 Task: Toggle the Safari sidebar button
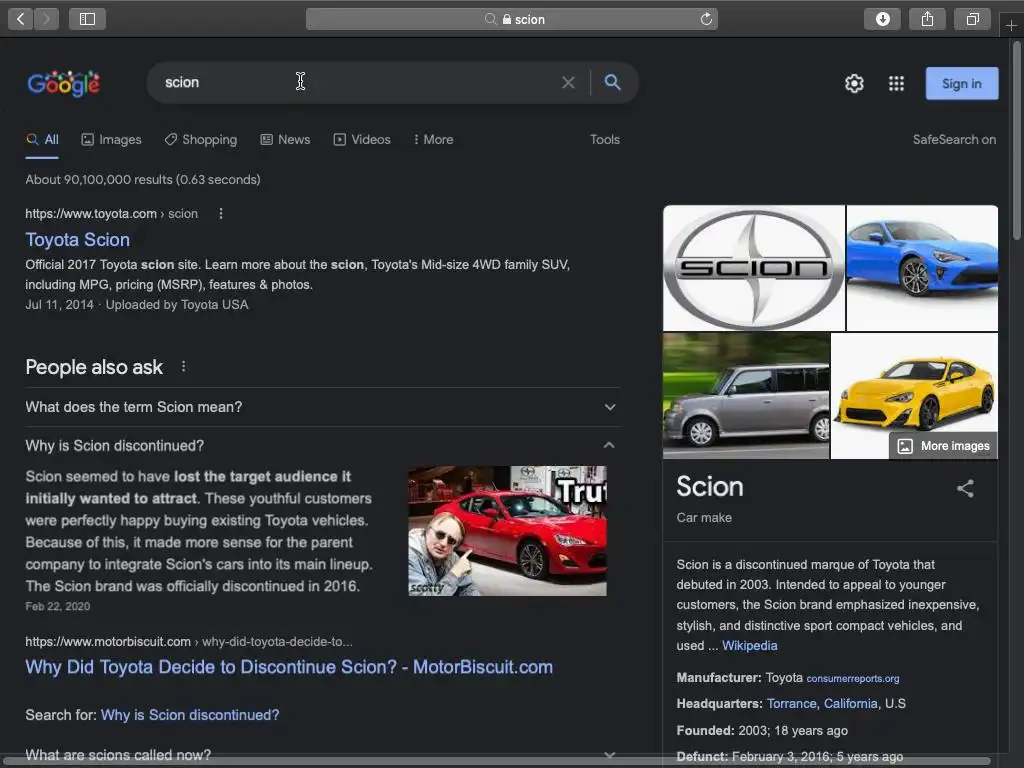[88, 19]
